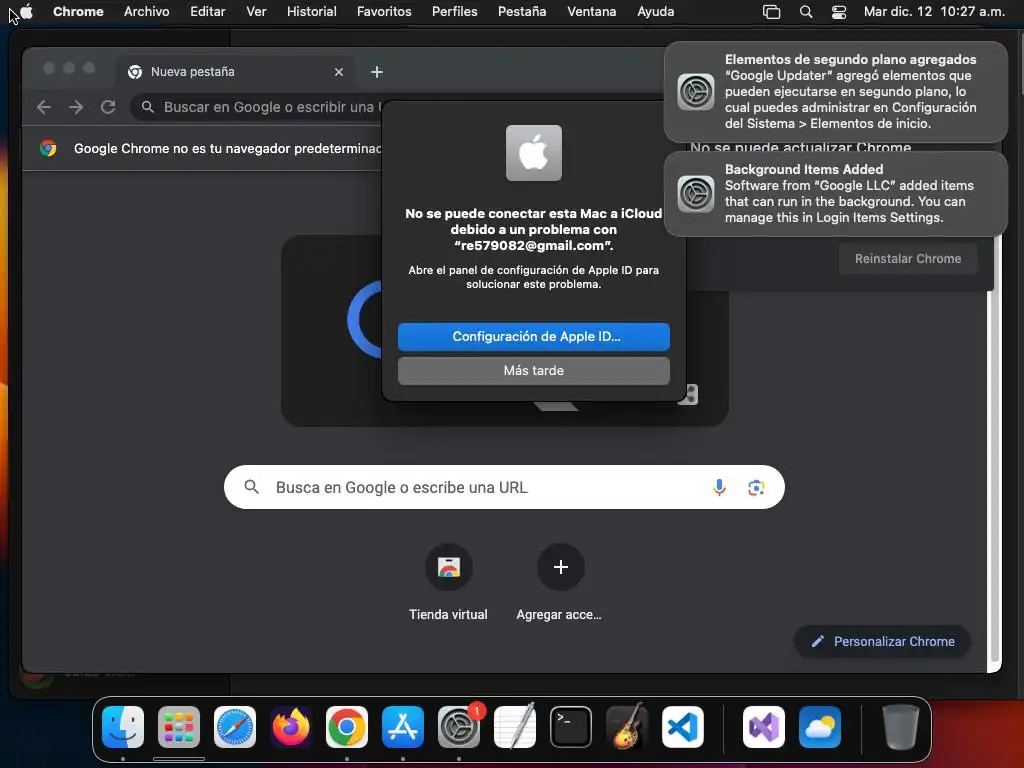1024x768 pixels.
Task: Click Configuración de Apple ID button
Action: (534, 336)
